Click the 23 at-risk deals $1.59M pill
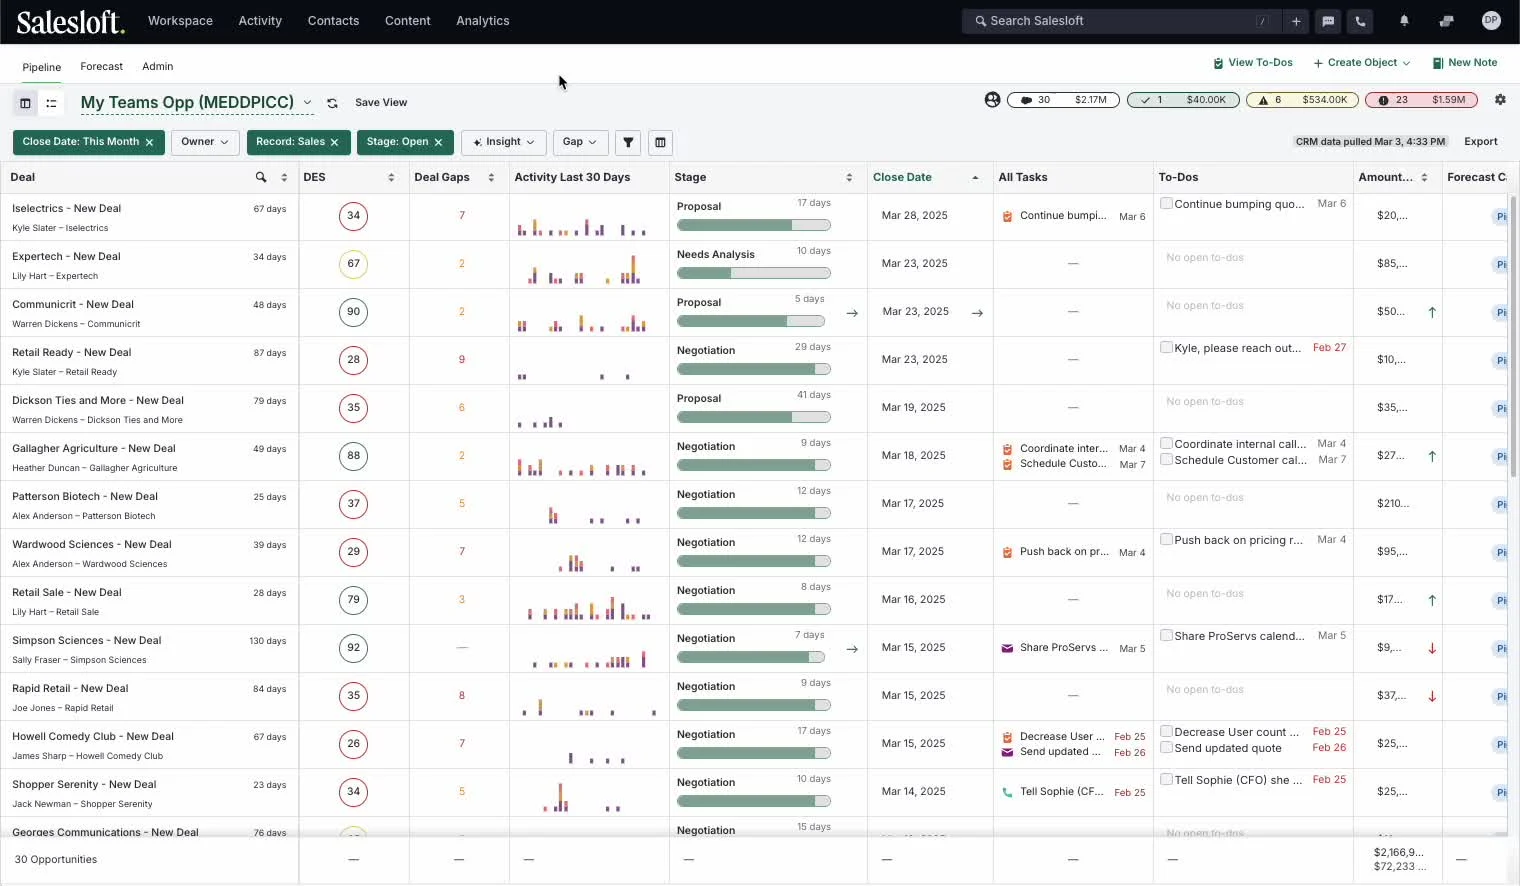1520x886 pixels. 1421,100
